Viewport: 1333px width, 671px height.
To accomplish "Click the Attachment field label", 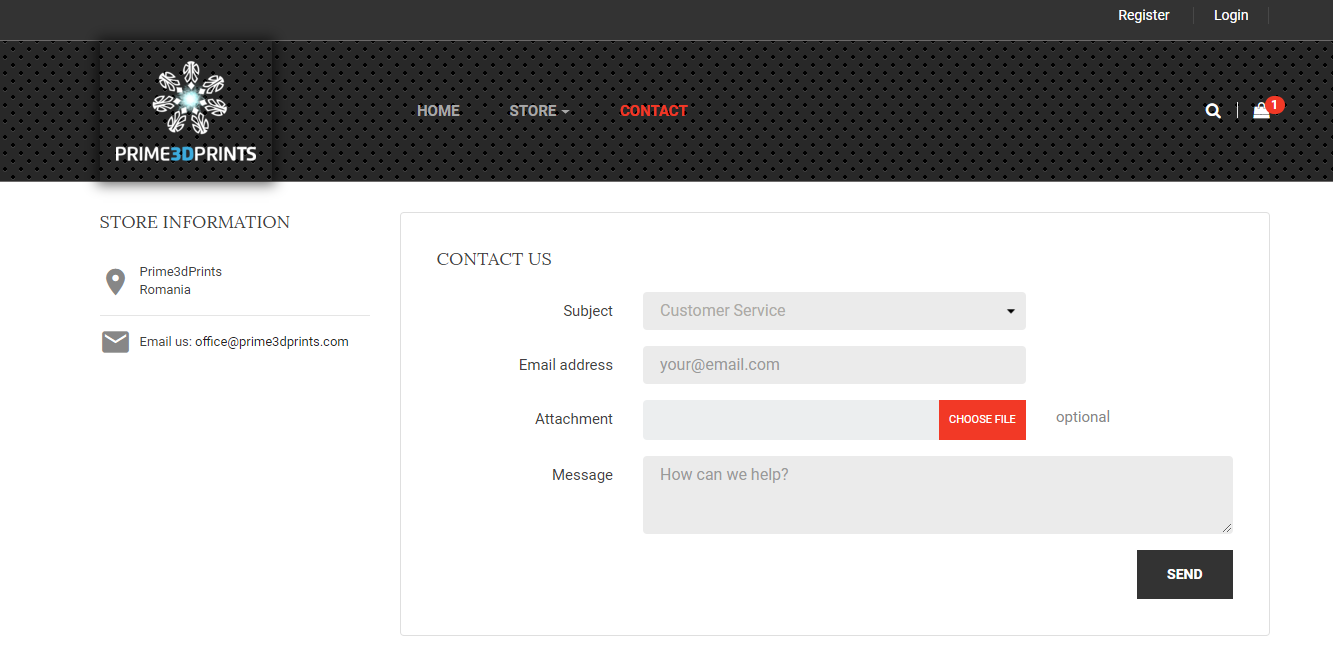I will (x=574, y=419).
